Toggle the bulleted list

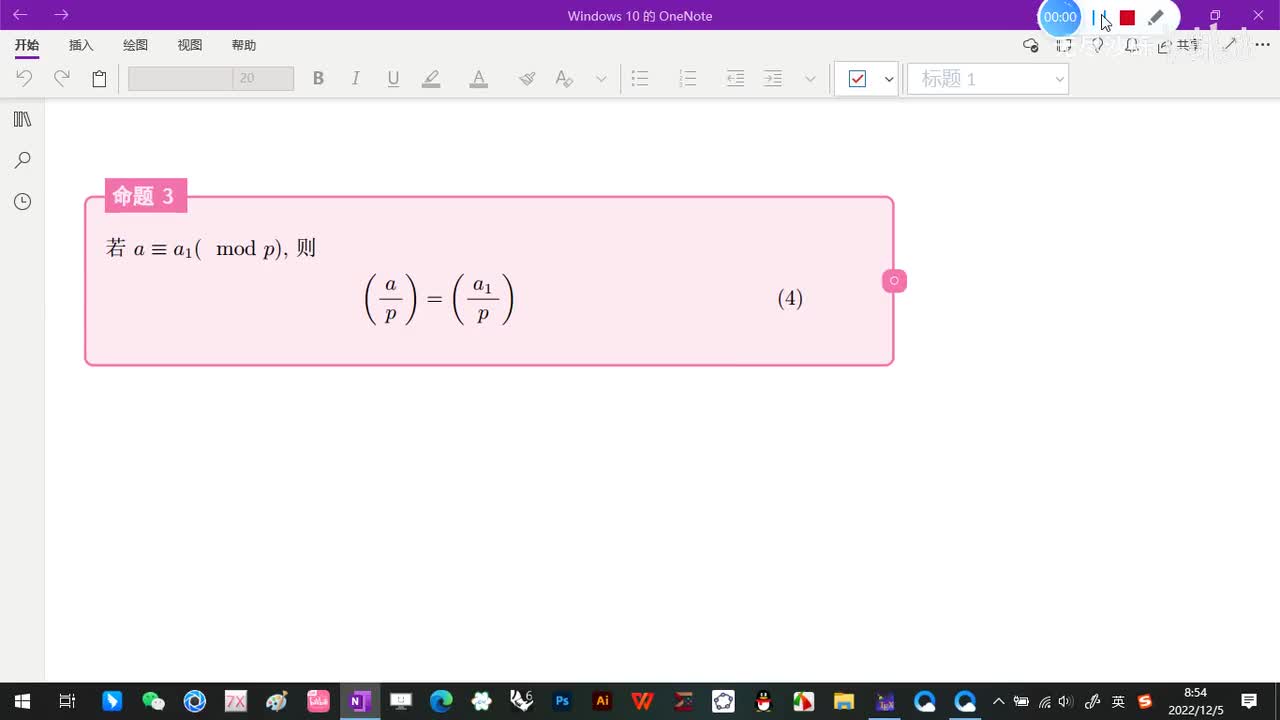(x=640, y=79)
